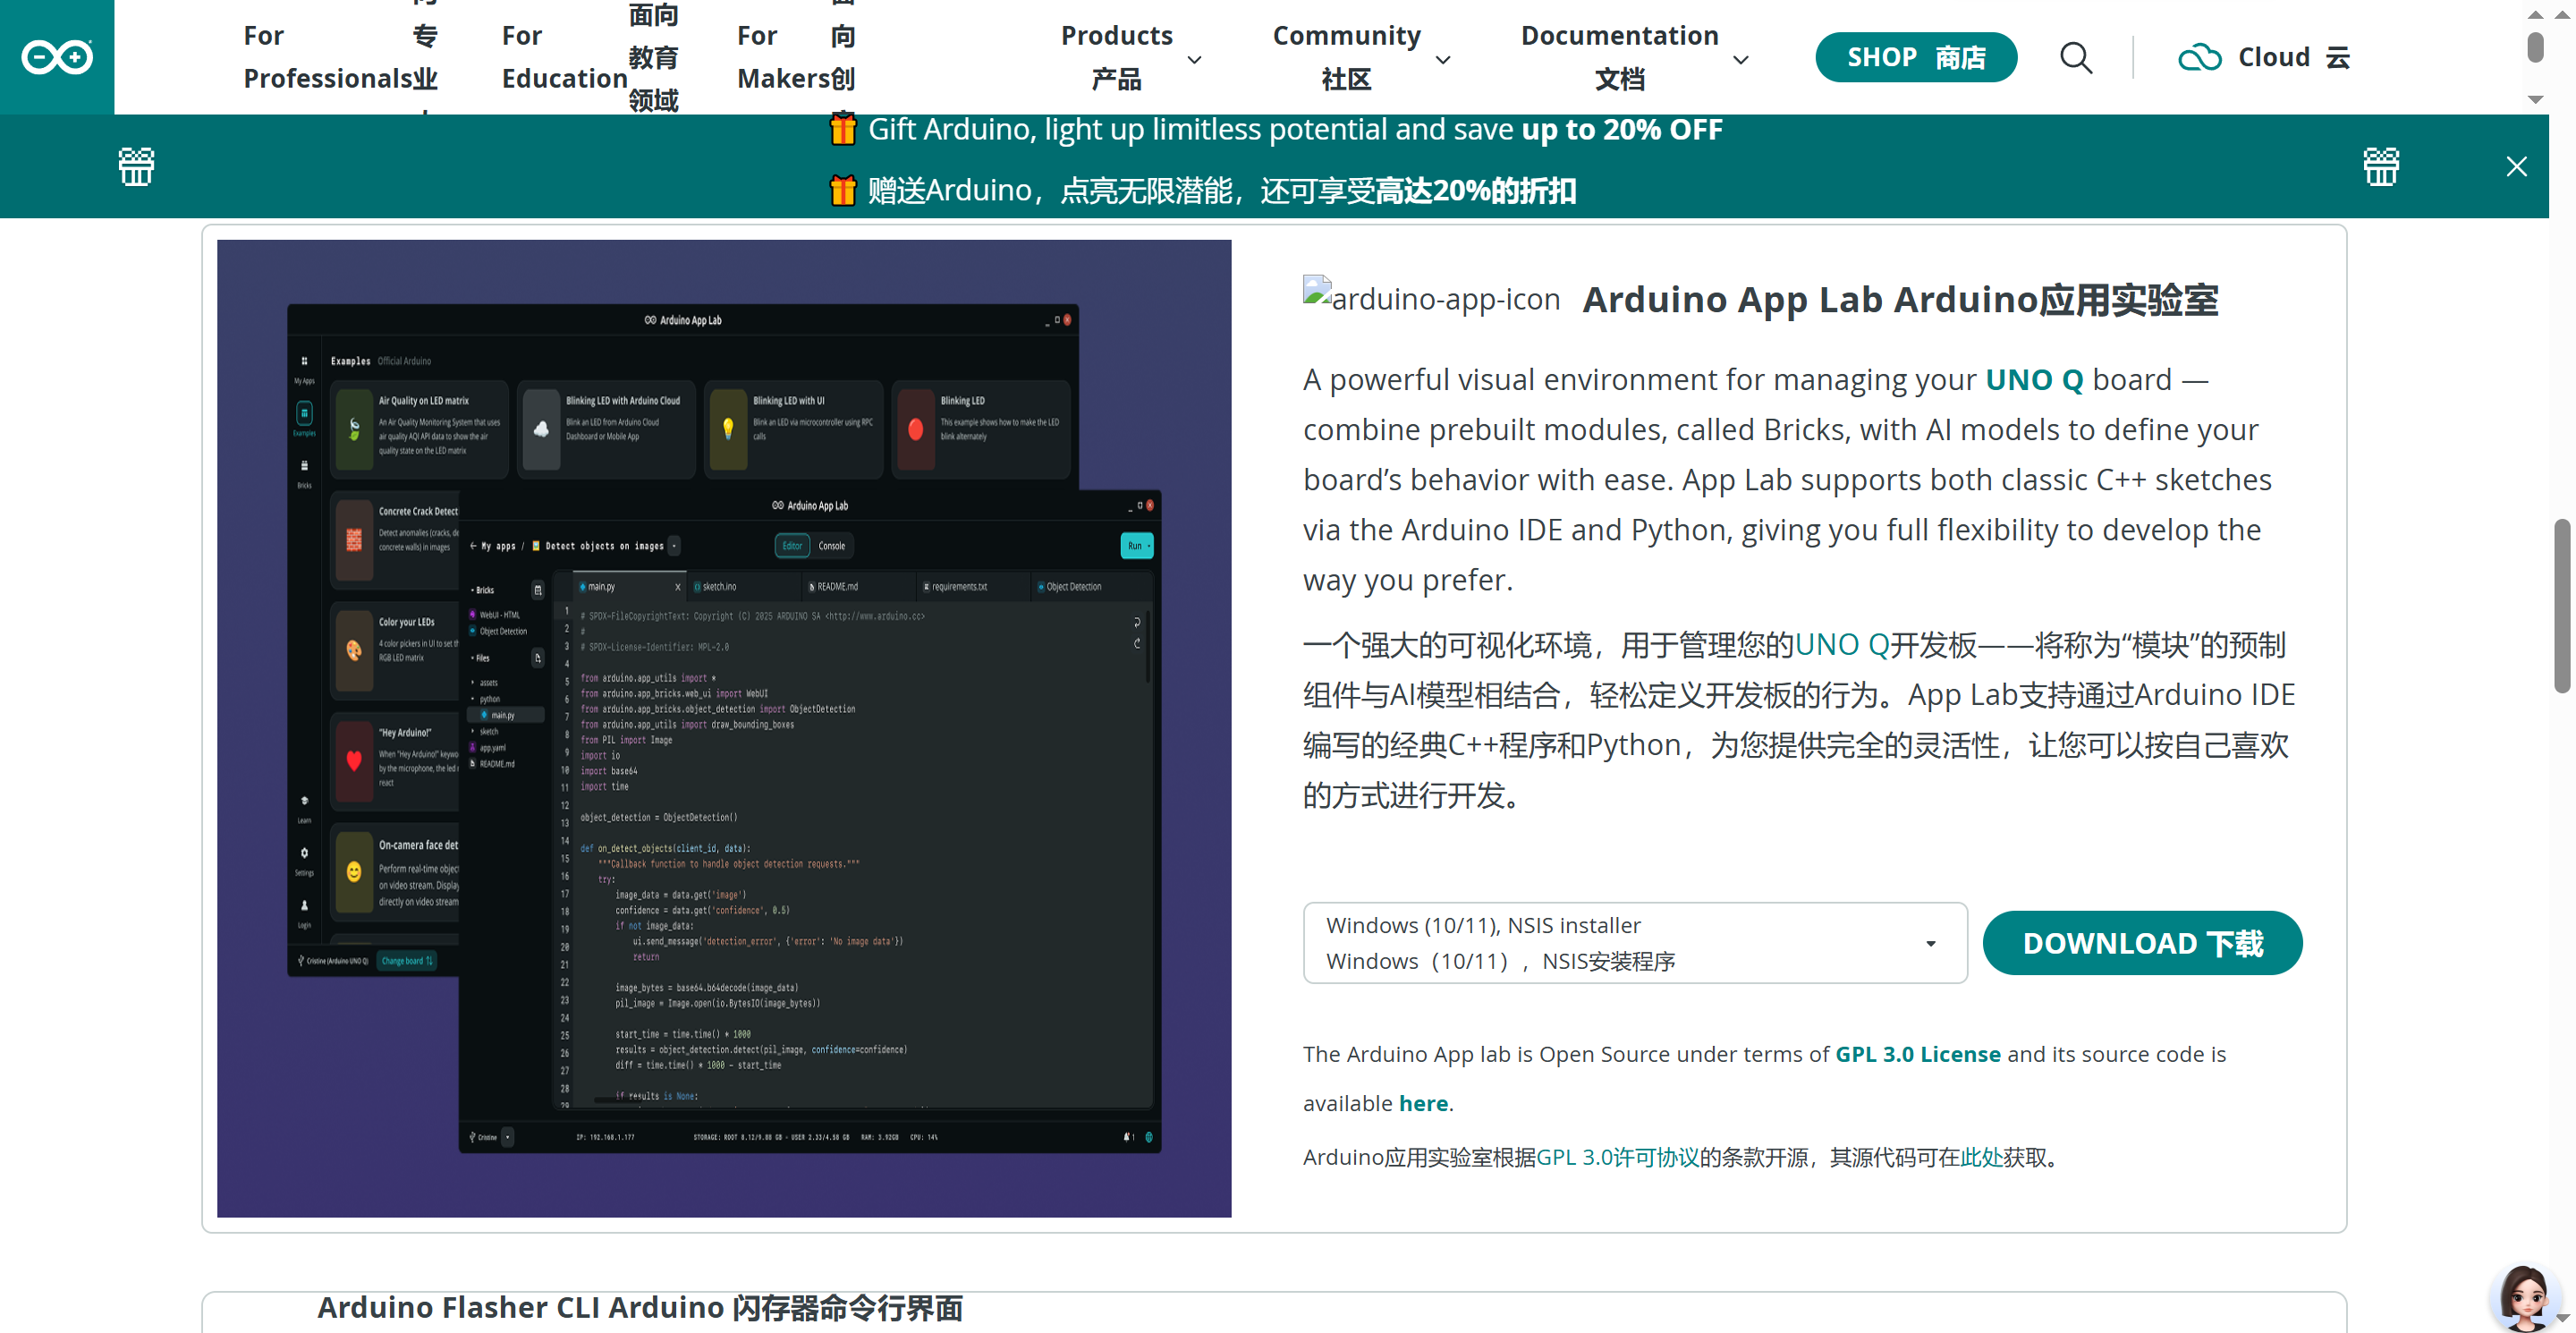The width and height of the screenshot is (2576, 1333).
Task: Click the App Lab screenshot preview
Action: coord(723,728)
